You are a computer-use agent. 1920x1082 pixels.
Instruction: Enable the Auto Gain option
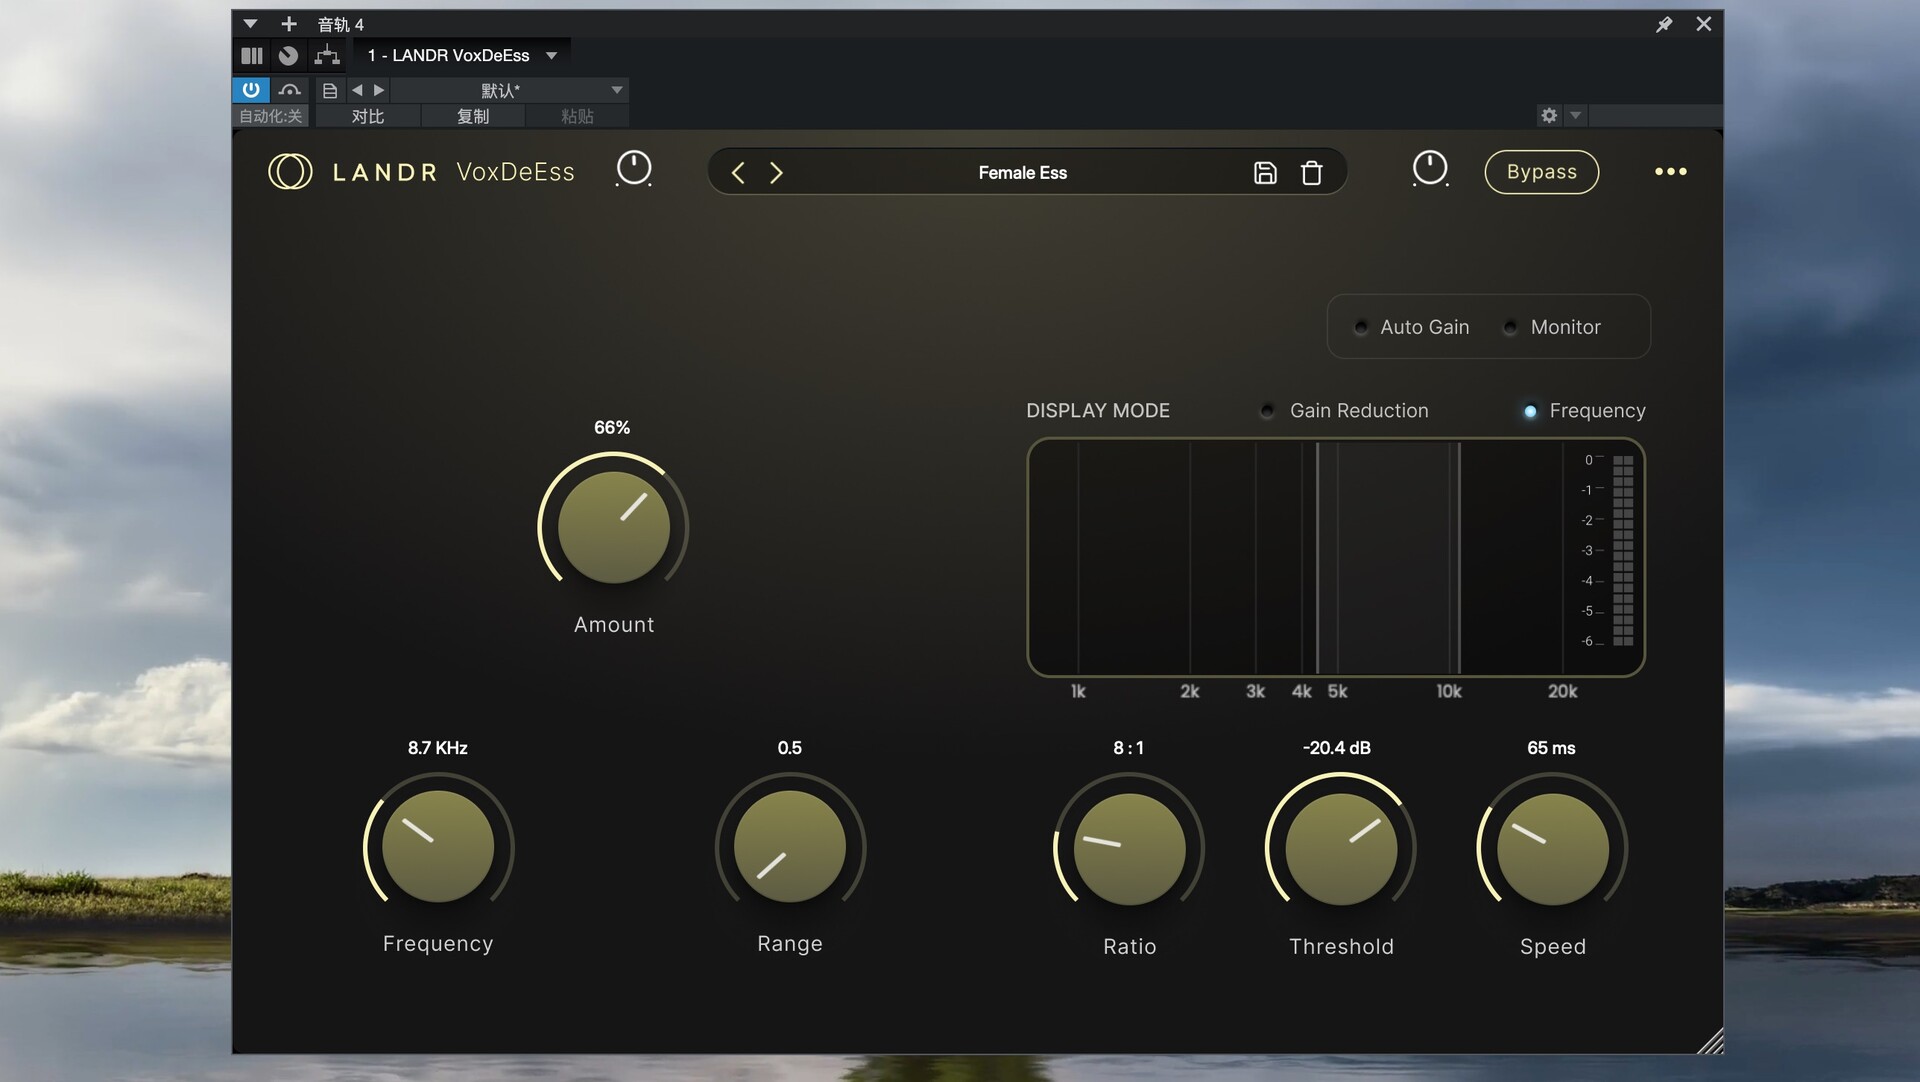[x=1361, y=328]
